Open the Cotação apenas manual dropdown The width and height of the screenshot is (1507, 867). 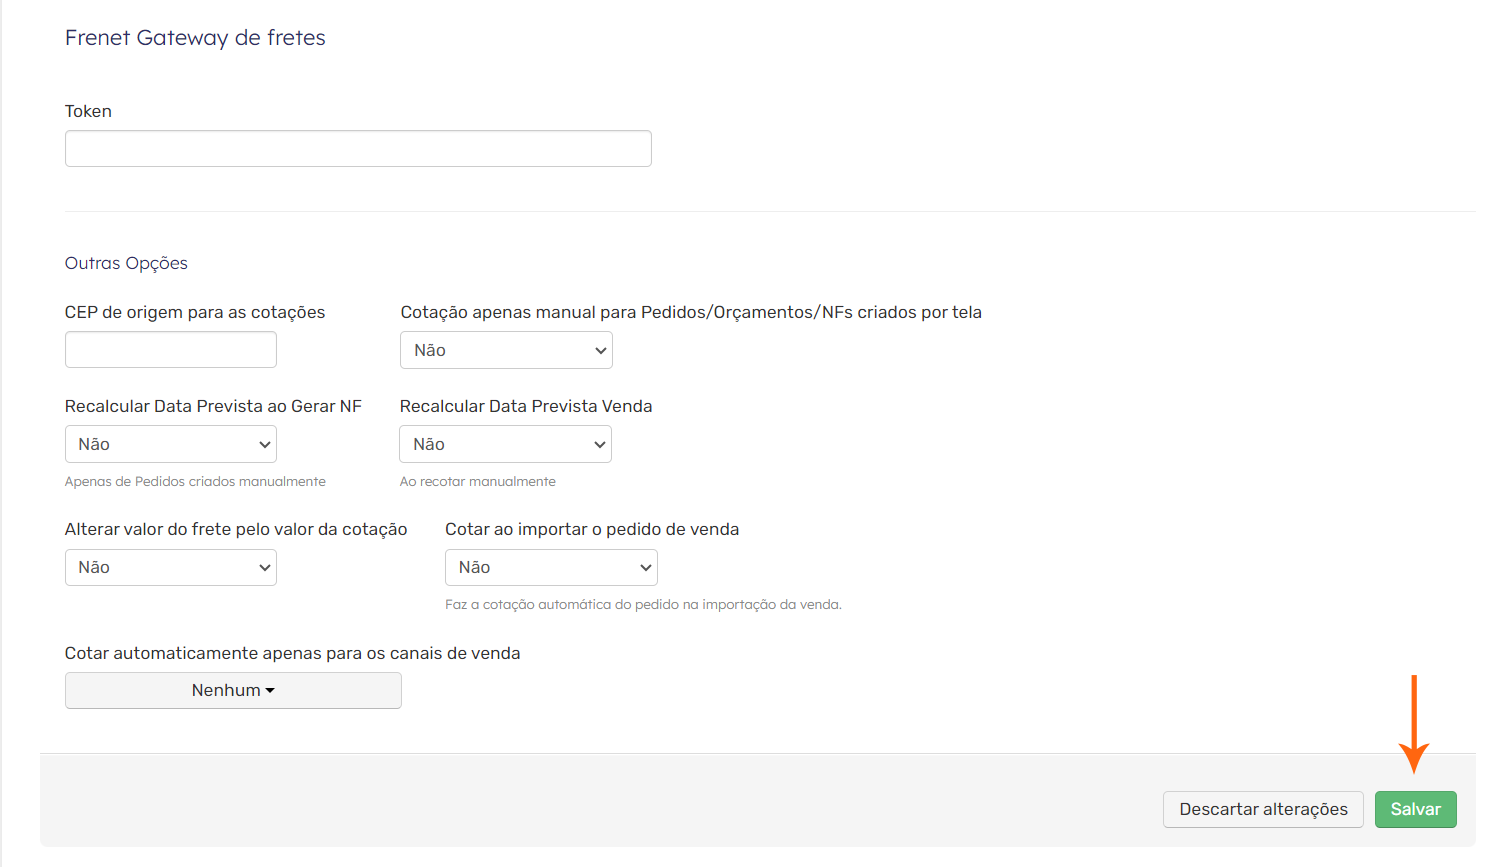point(506,350)
